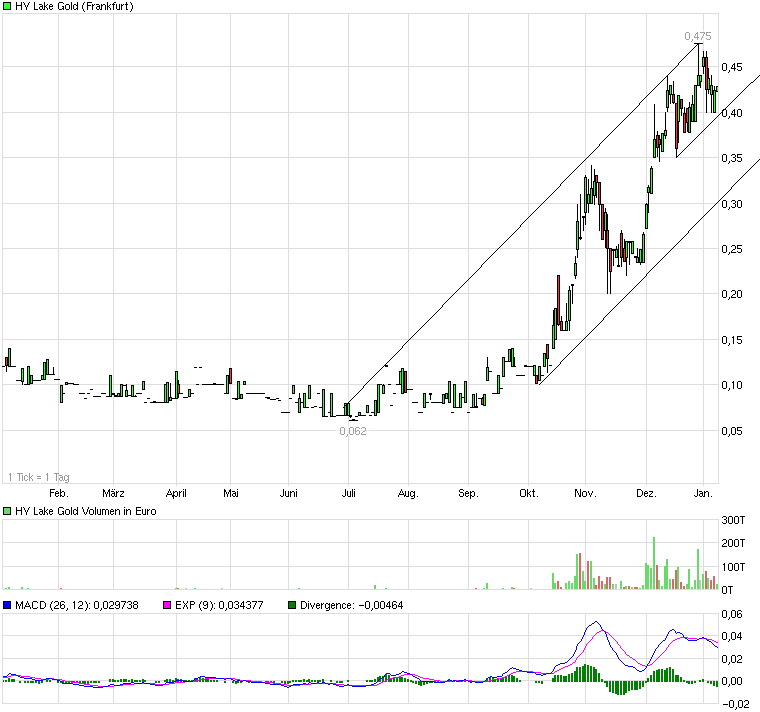Click the 0,062 low price annotation
Image resolution: width=760 pixels, height=712 pixels.
[353, 431]
